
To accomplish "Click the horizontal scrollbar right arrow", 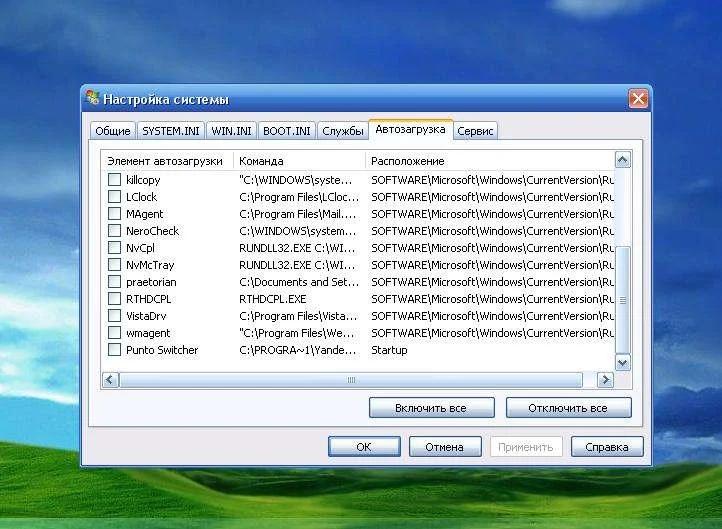I will [x=605, y=380].
